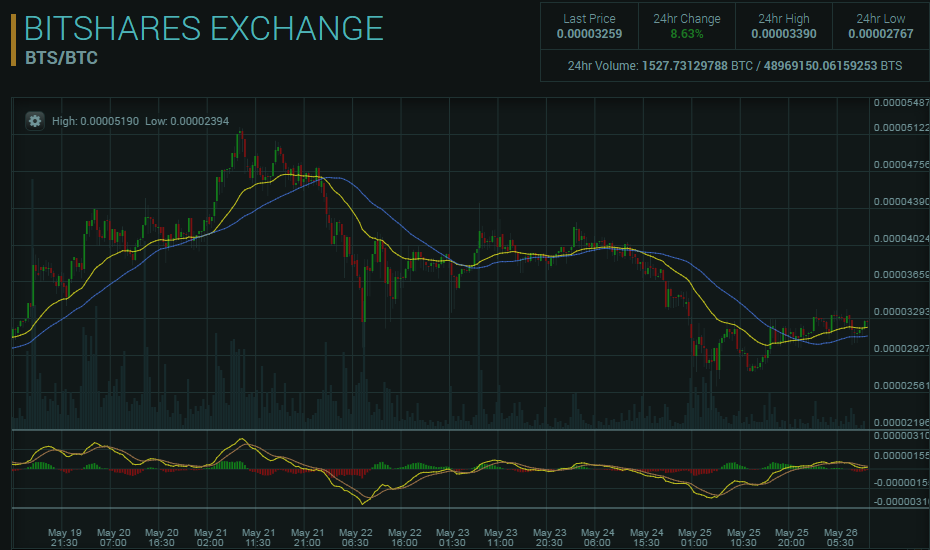Click price axis label 0.00004024
Image resolution: width=930 pixels, height=550 pixels.
(x=902, y=239)
